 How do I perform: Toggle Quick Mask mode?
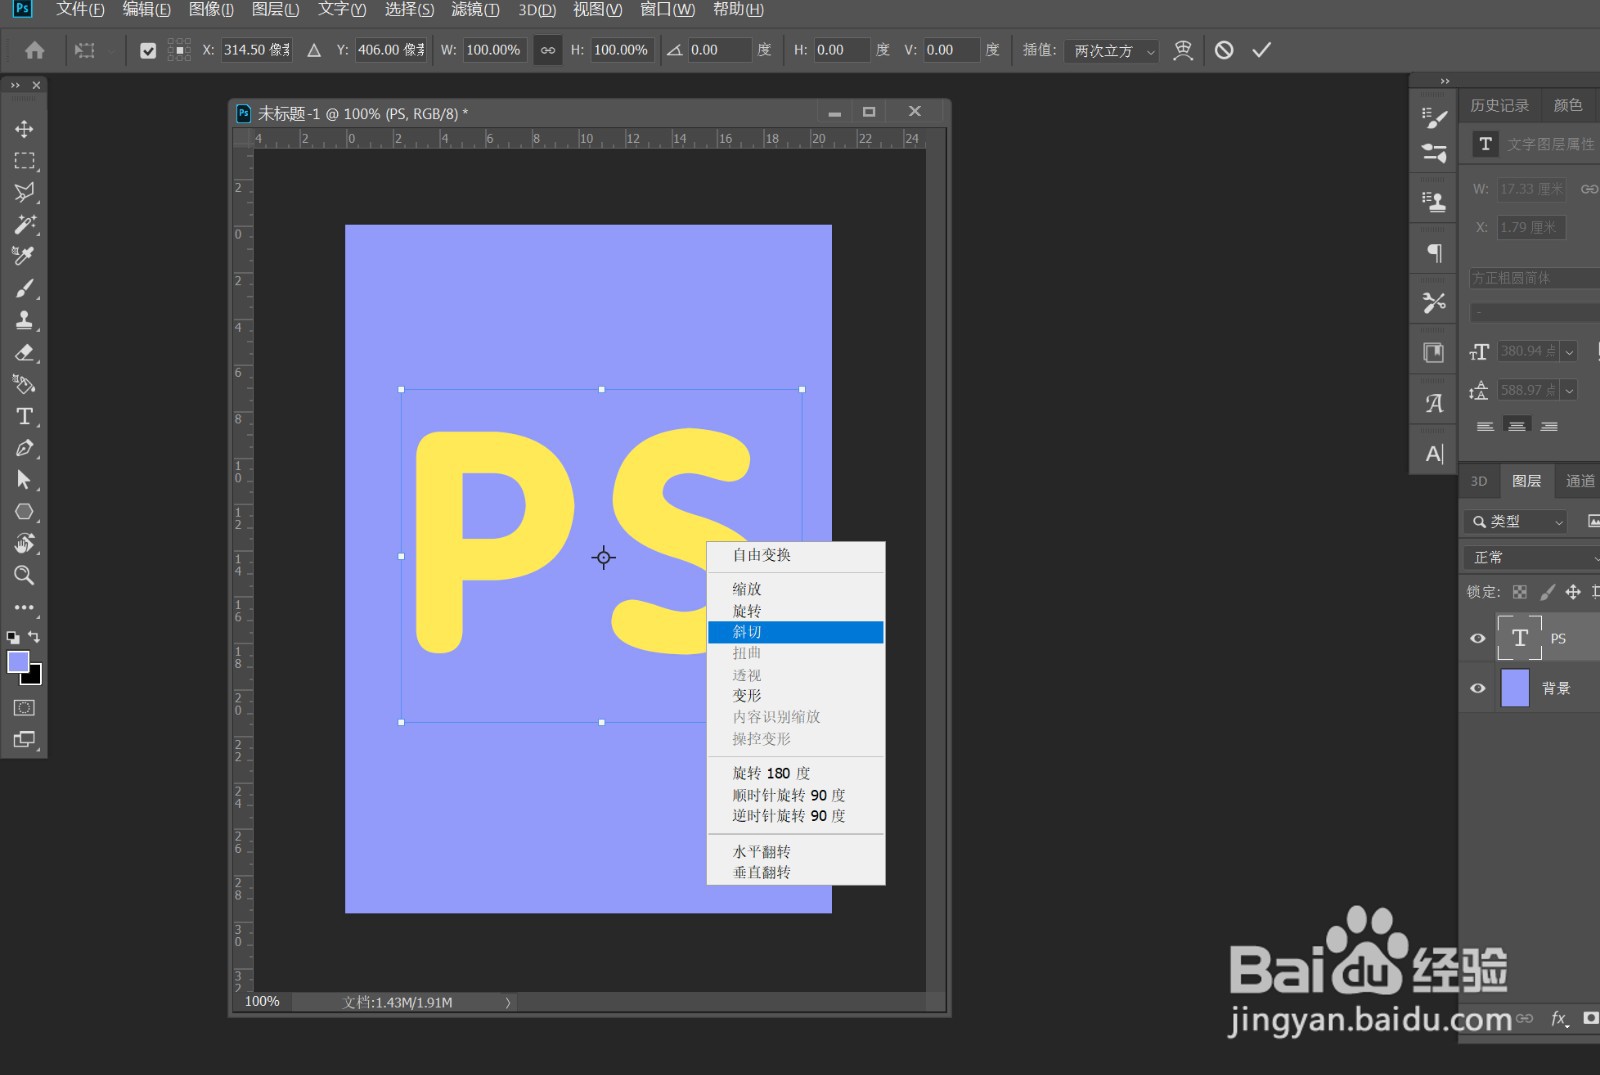coord(24,708)
